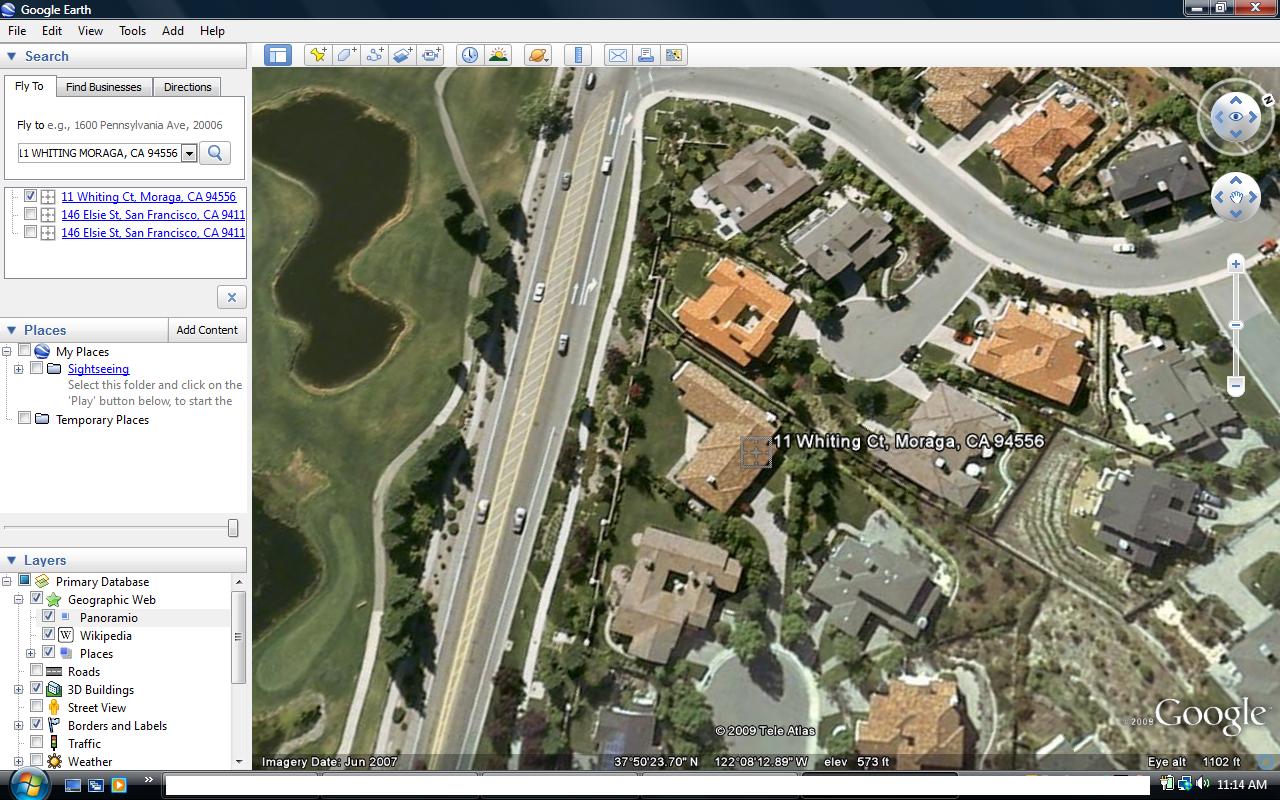Open the Edit menu
The width and height of the screenshot is (1280, 800).
coord(52,31)
